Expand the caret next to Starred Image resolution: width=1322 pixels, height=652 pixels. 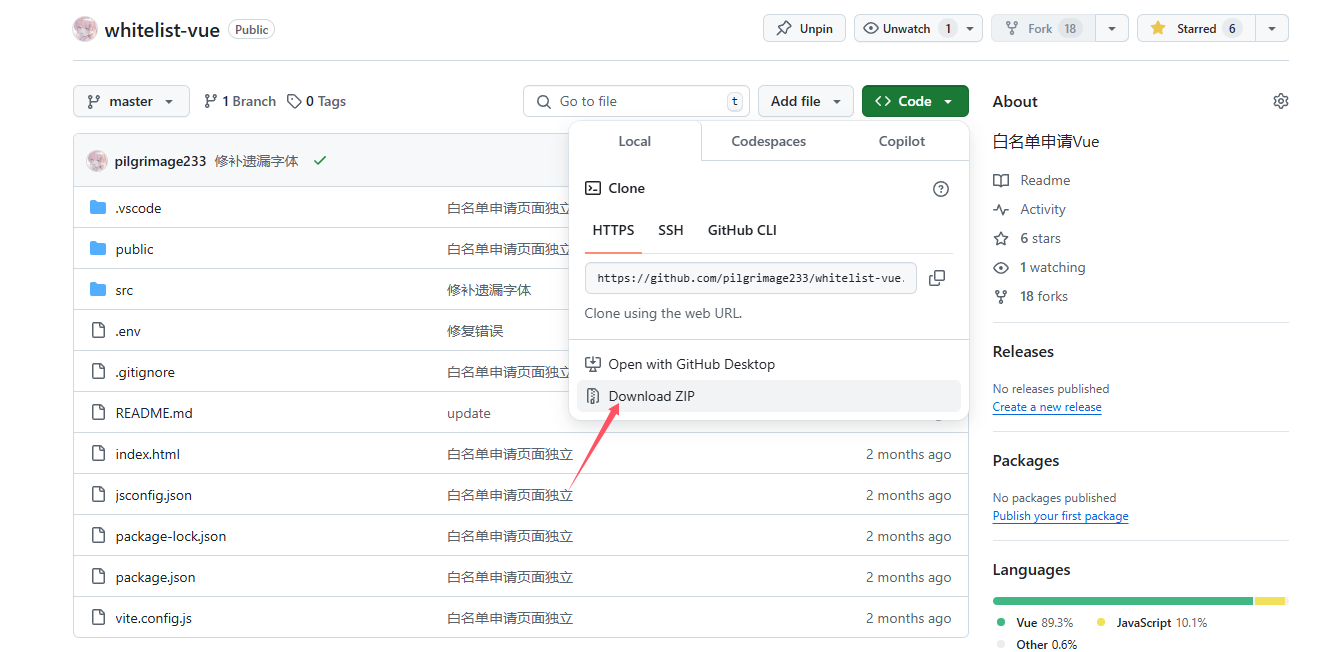click(x=1272, y=28)
